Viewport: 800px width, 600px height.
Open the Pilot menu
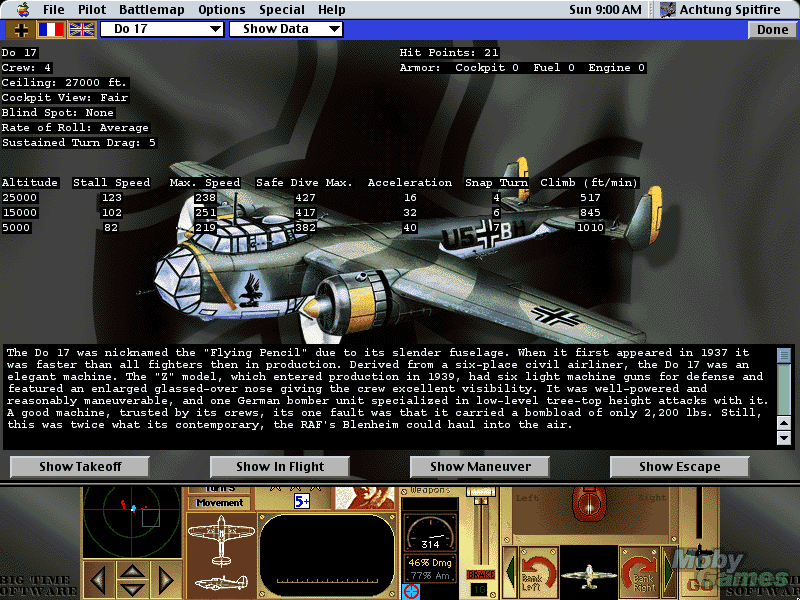(92, 10)
